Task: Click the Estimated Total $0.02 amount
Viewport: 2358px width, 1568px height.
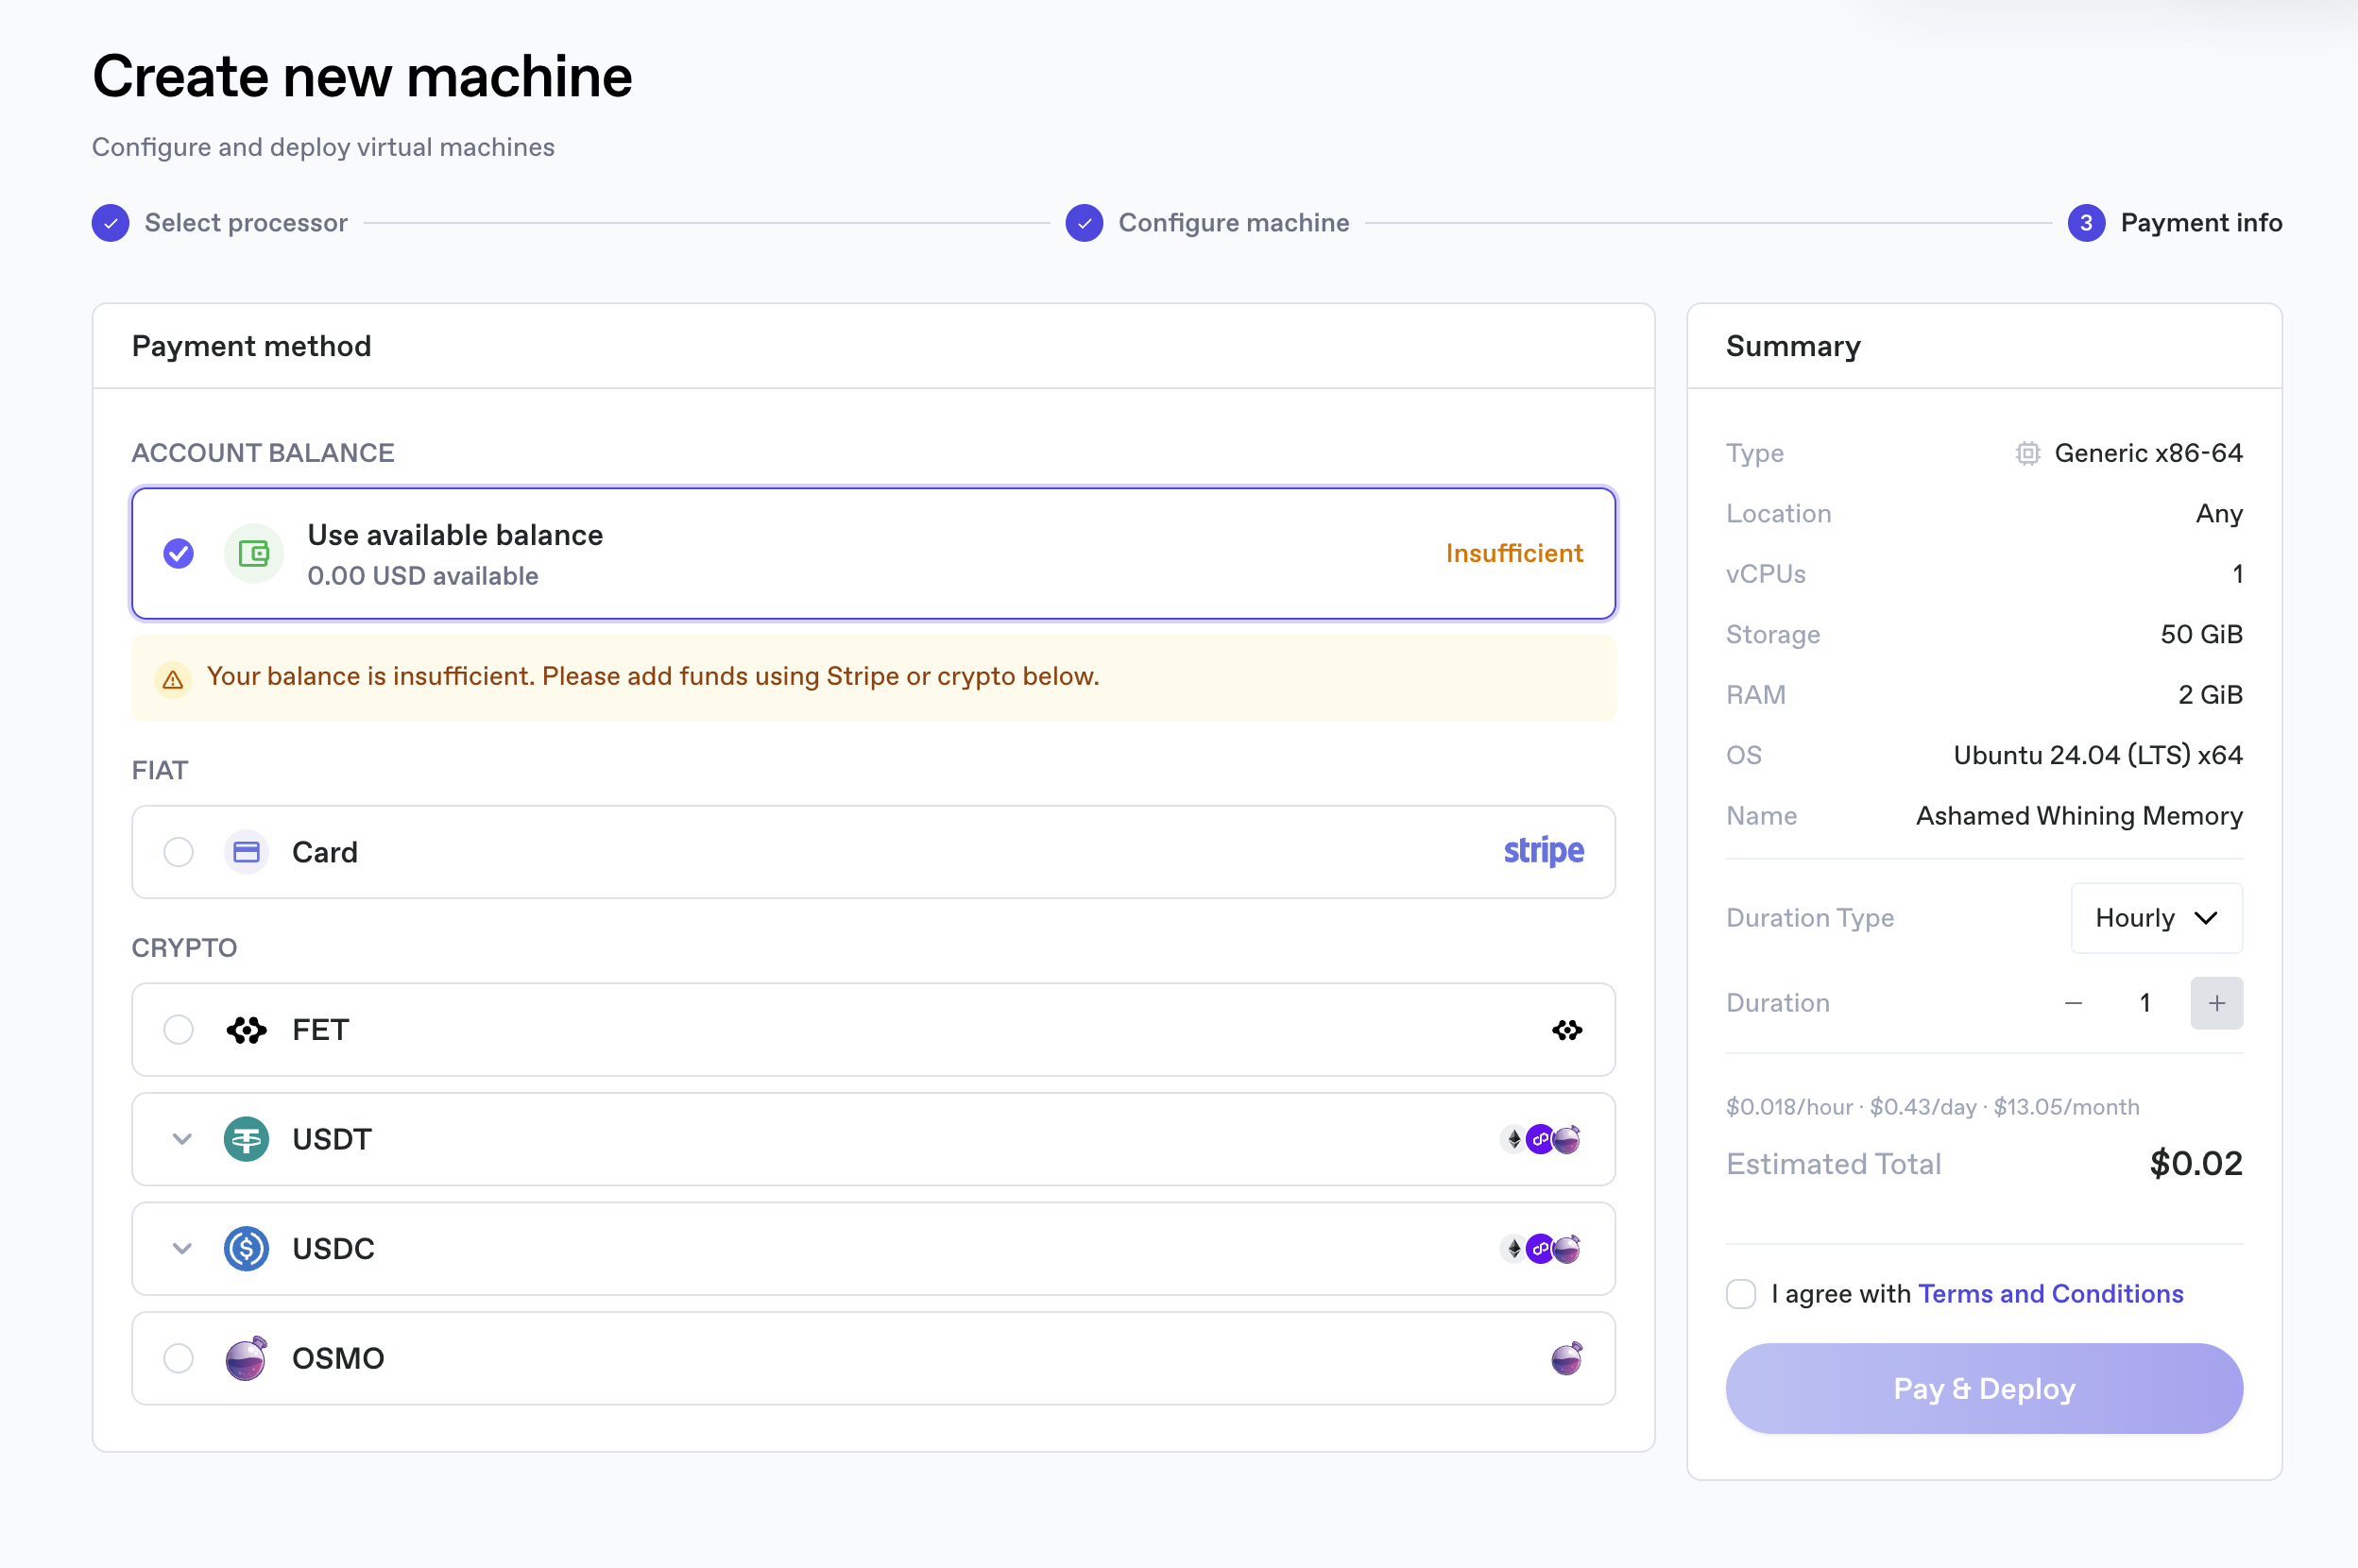Action: [2196, 1164]
